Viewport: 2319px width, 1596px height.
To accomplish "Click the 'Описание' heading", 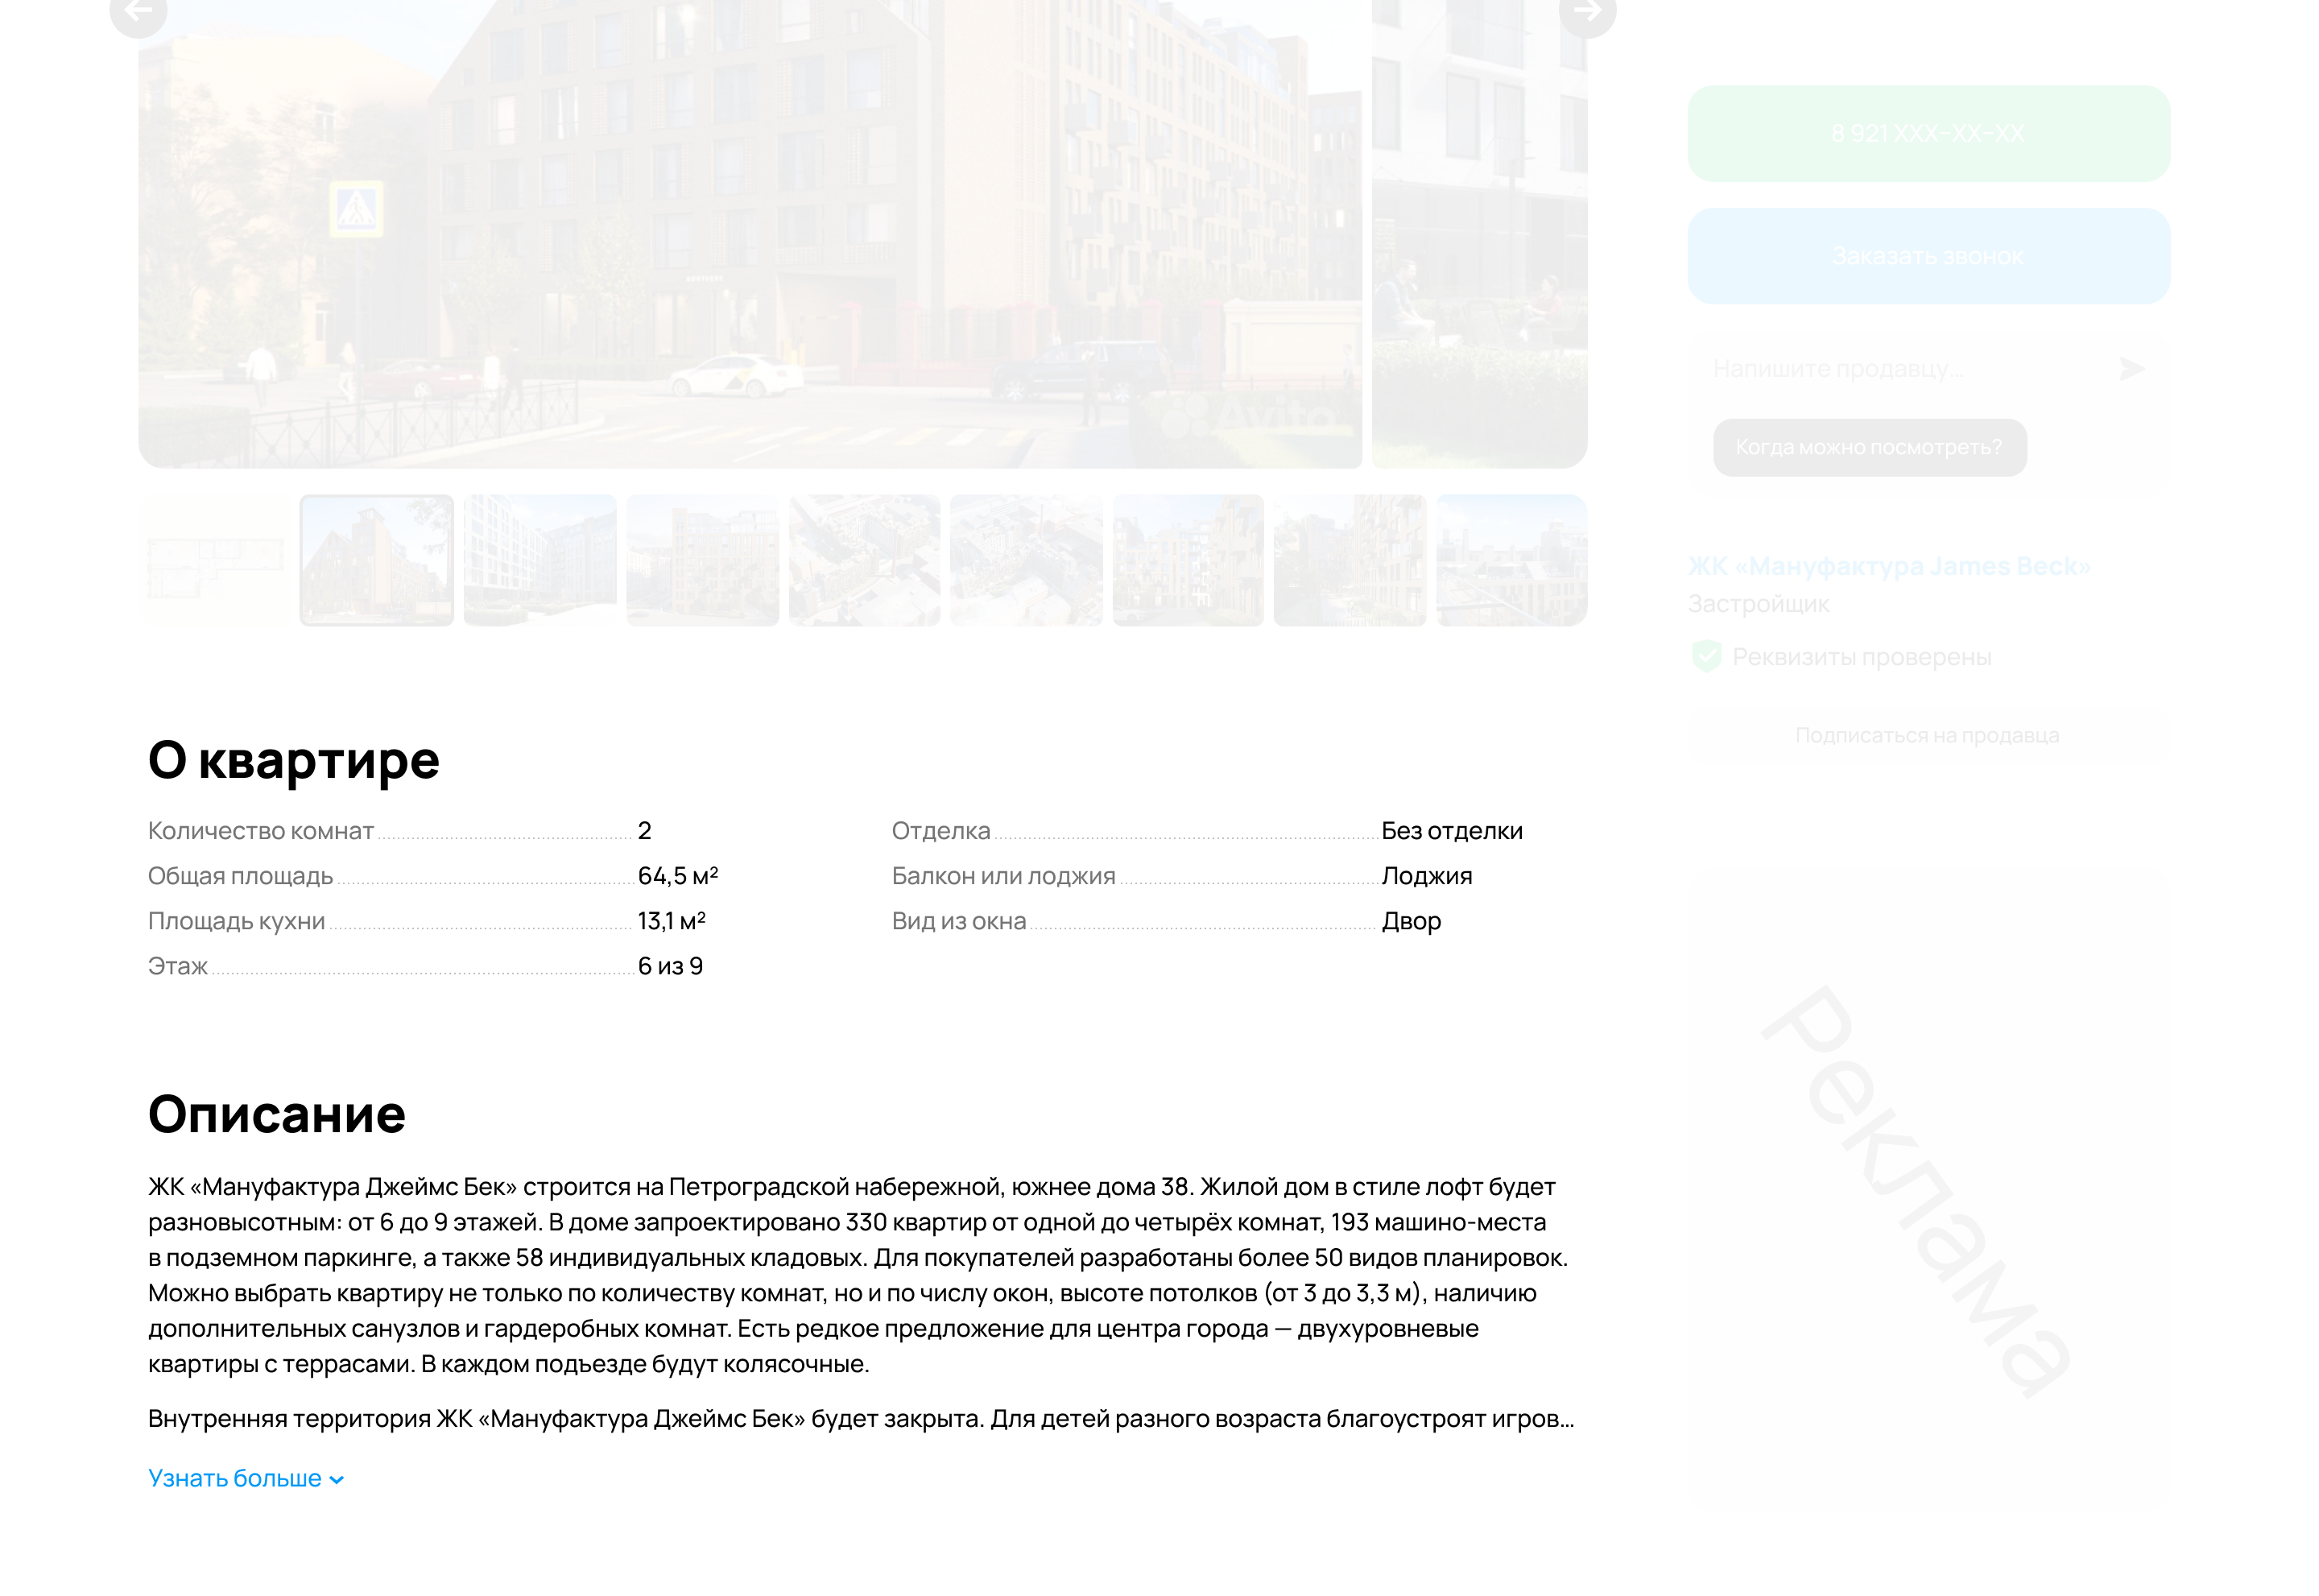I will [x=277, y=1114].
